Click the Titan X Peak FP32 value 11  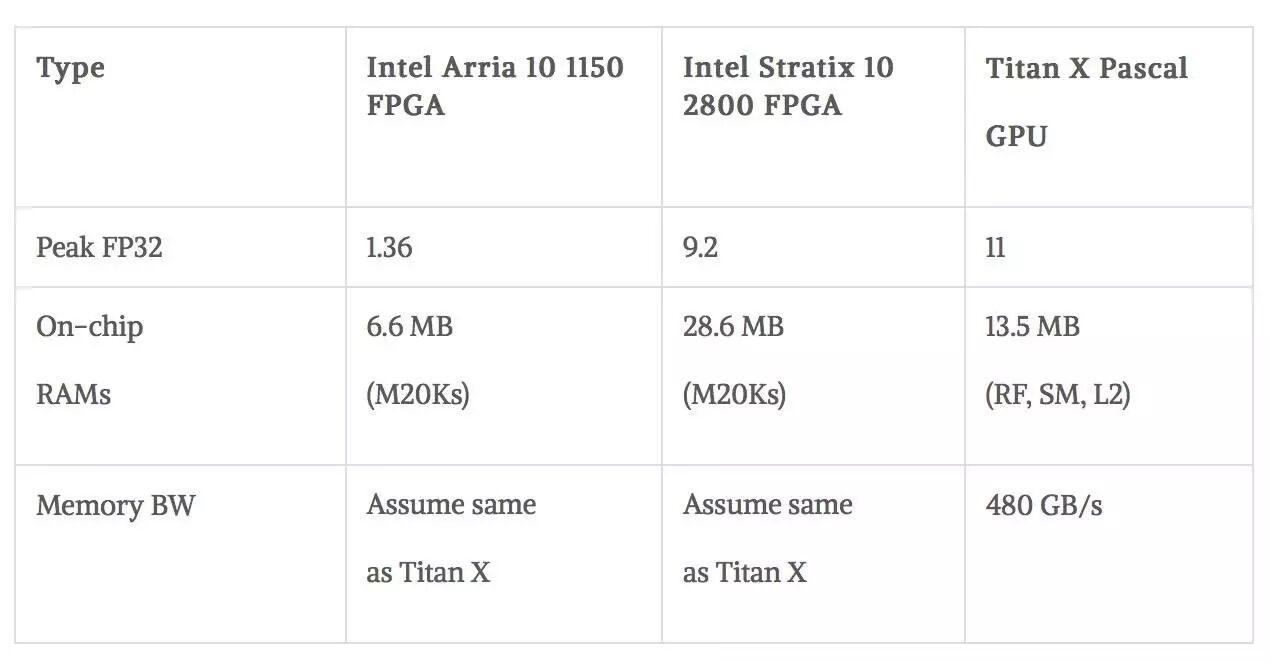pos(995,248)
